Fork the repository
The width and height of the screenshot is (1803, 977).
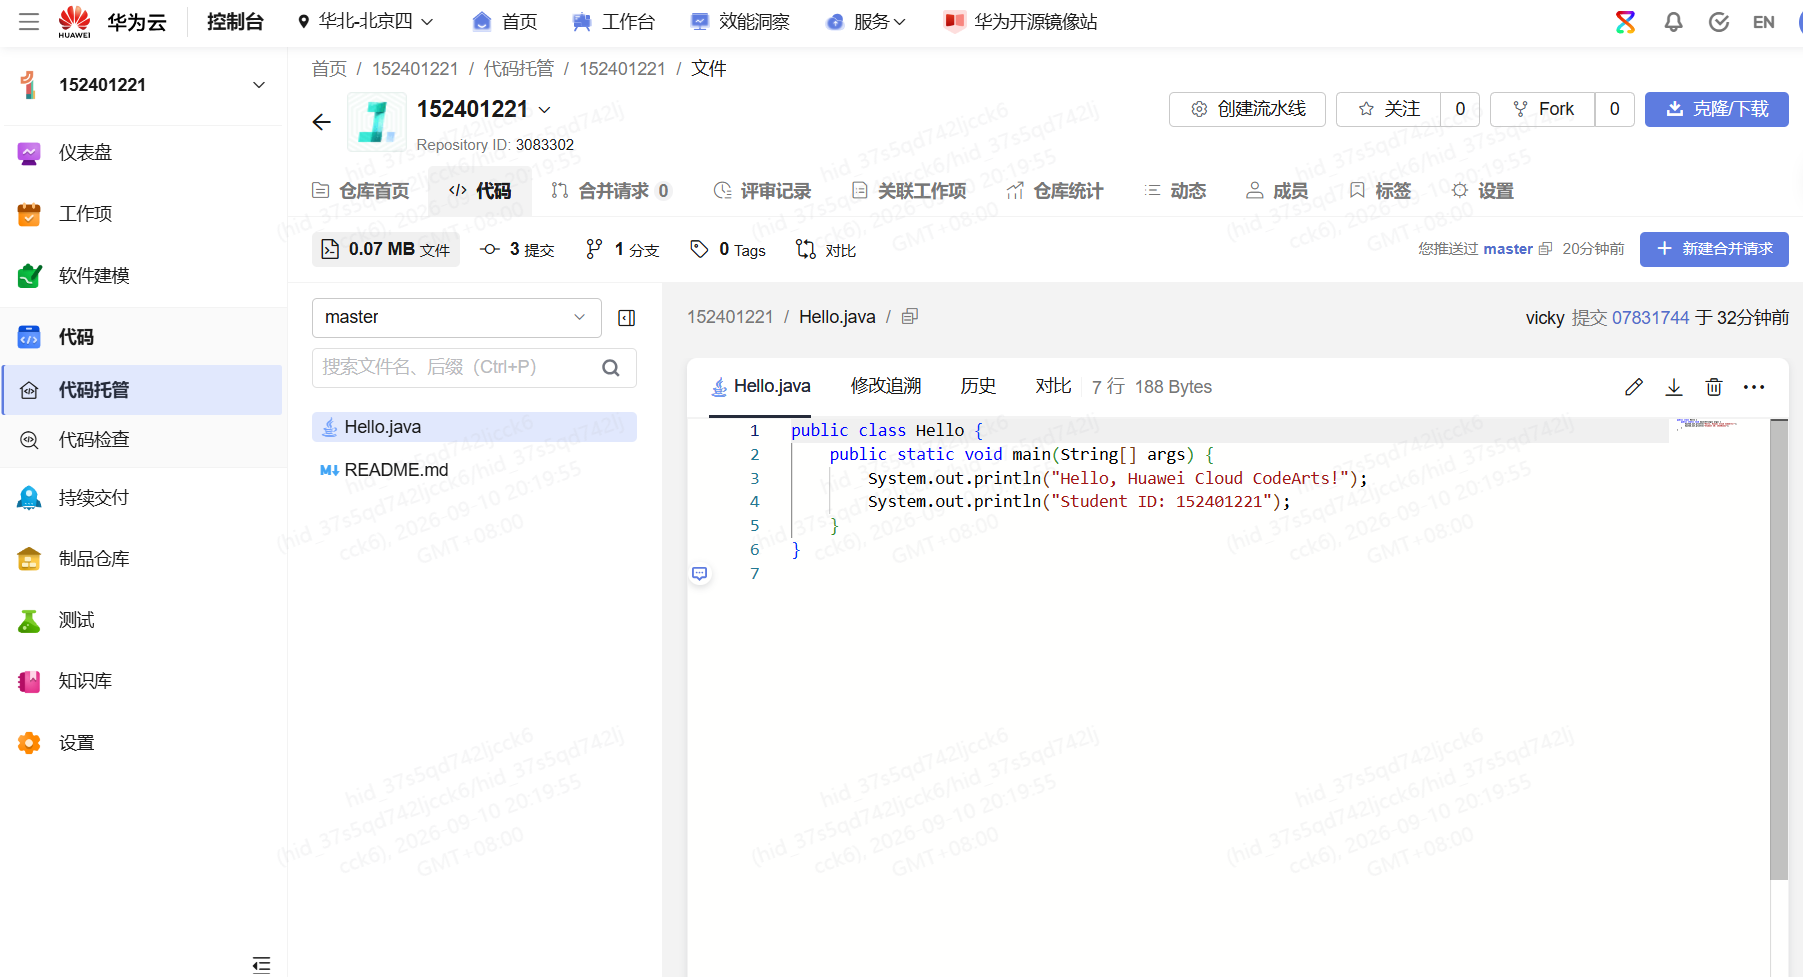(x=1543, y=109)
